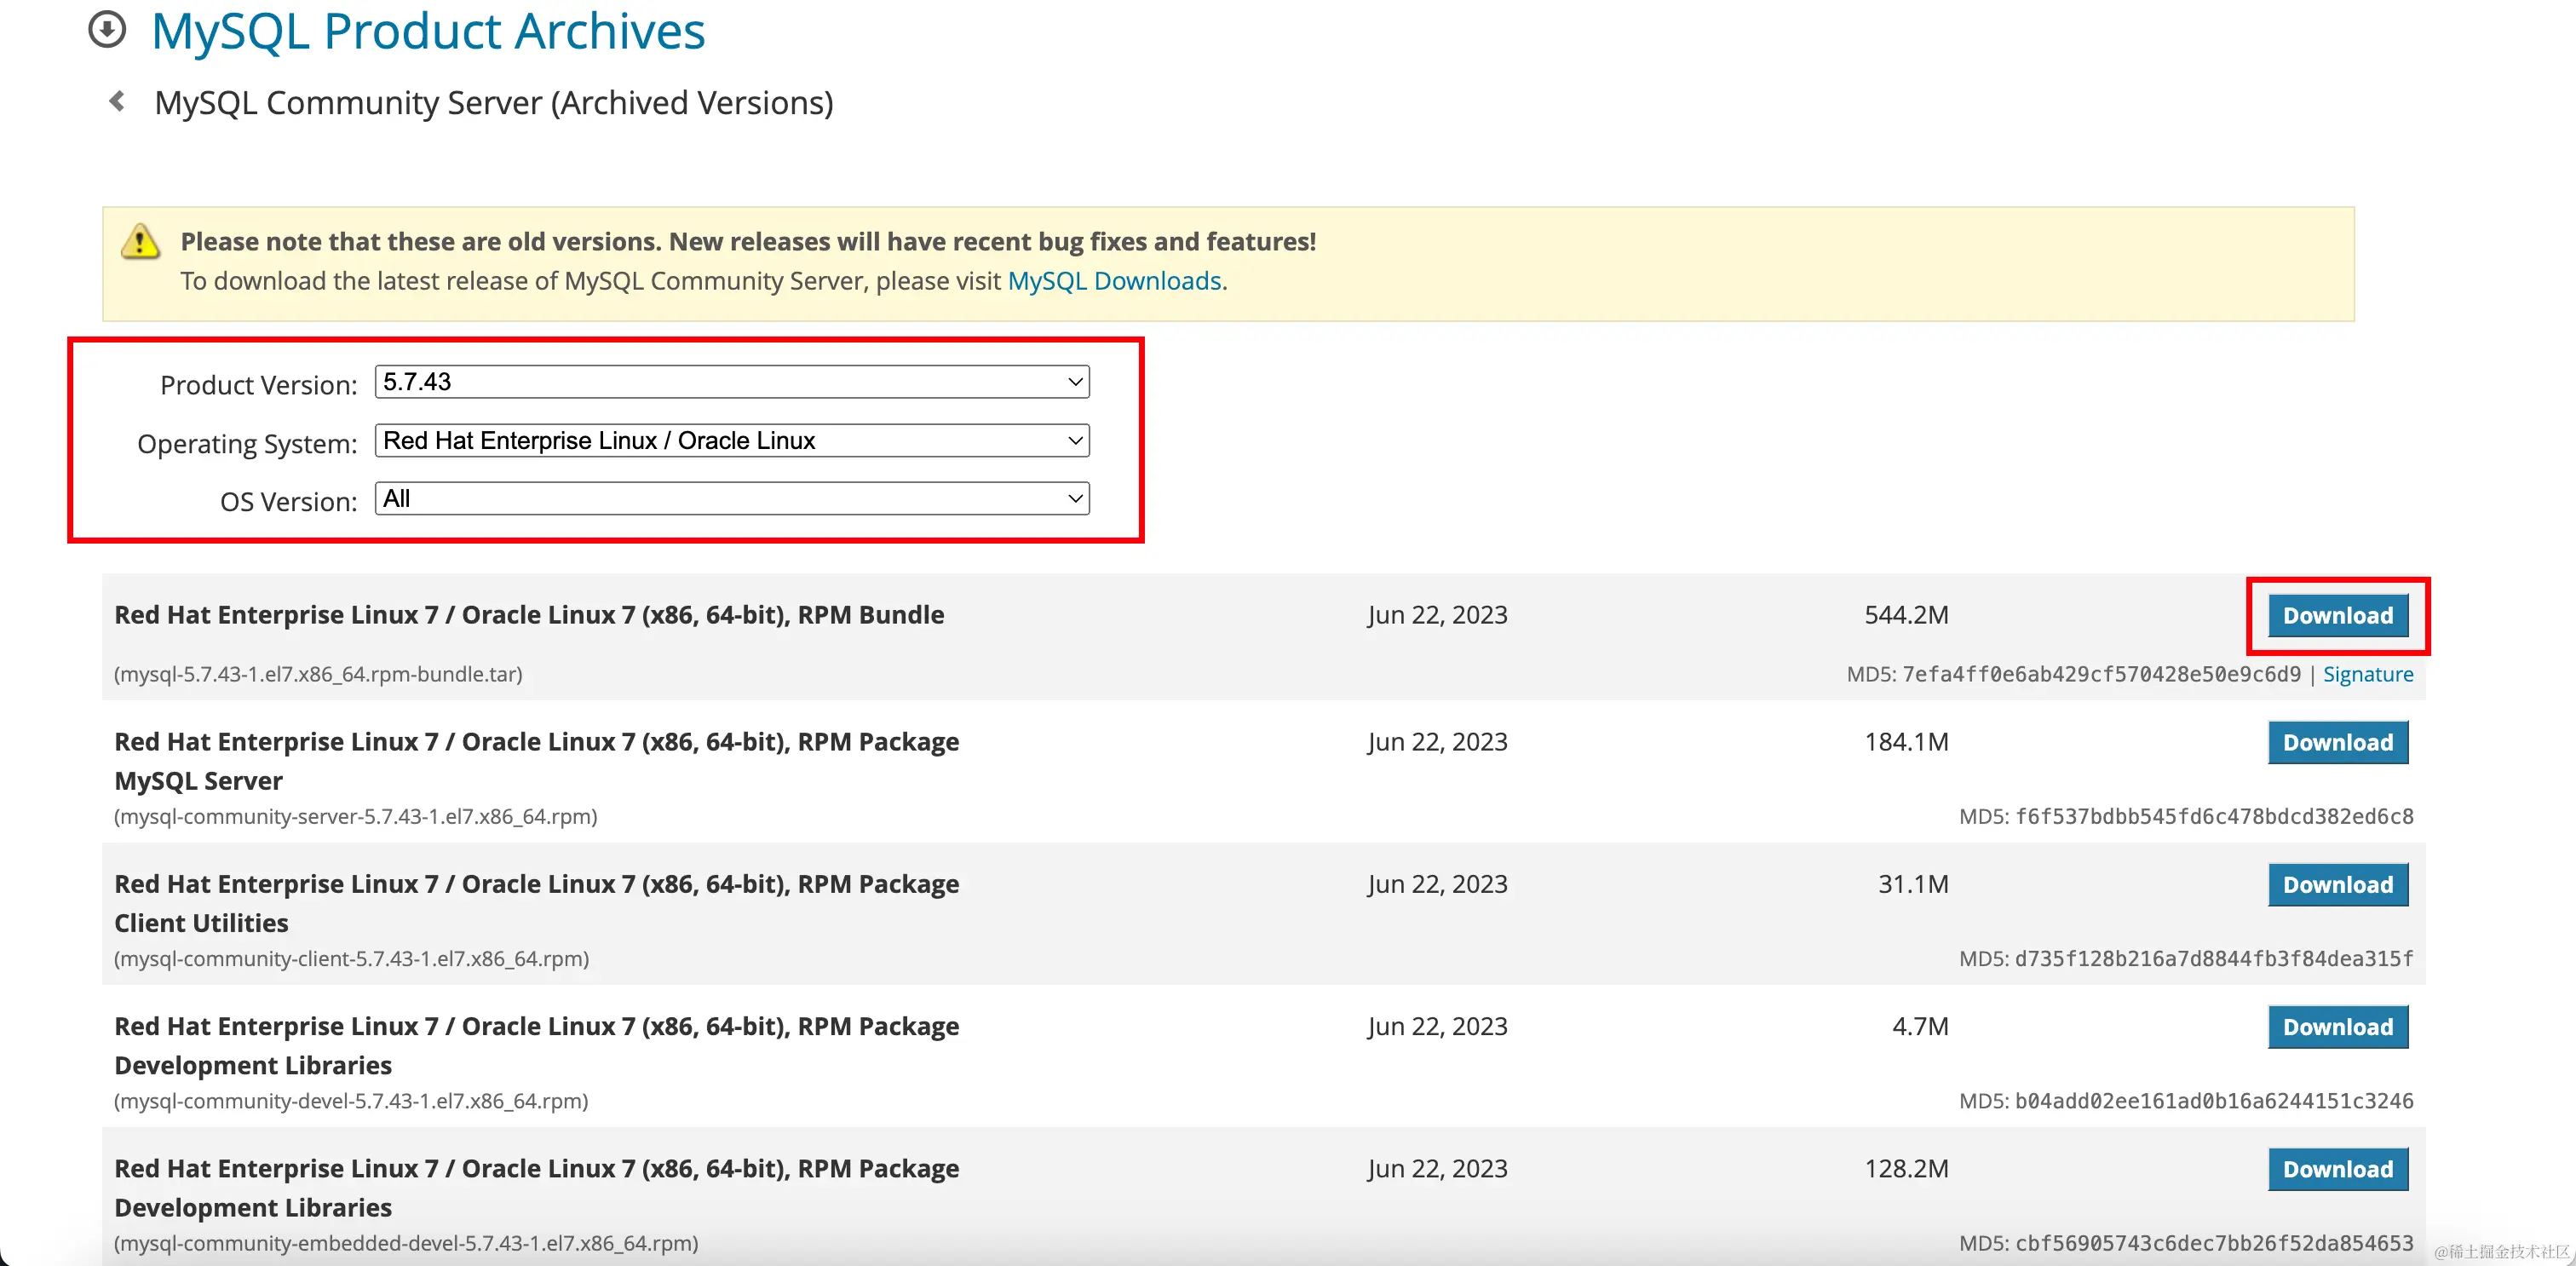
Task: Download the RPM Bundle 544.2M
Action: (2338, 615)
